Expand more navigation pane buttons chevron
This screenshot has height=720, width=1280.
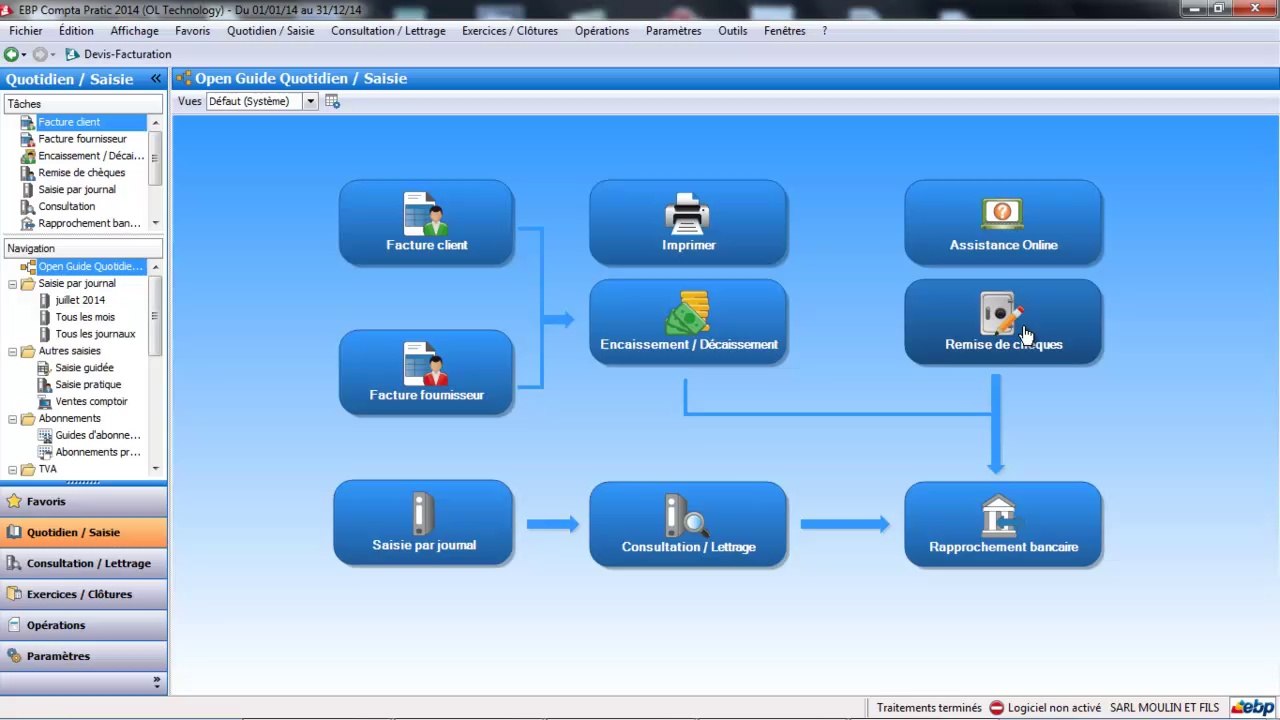(156, 682)
